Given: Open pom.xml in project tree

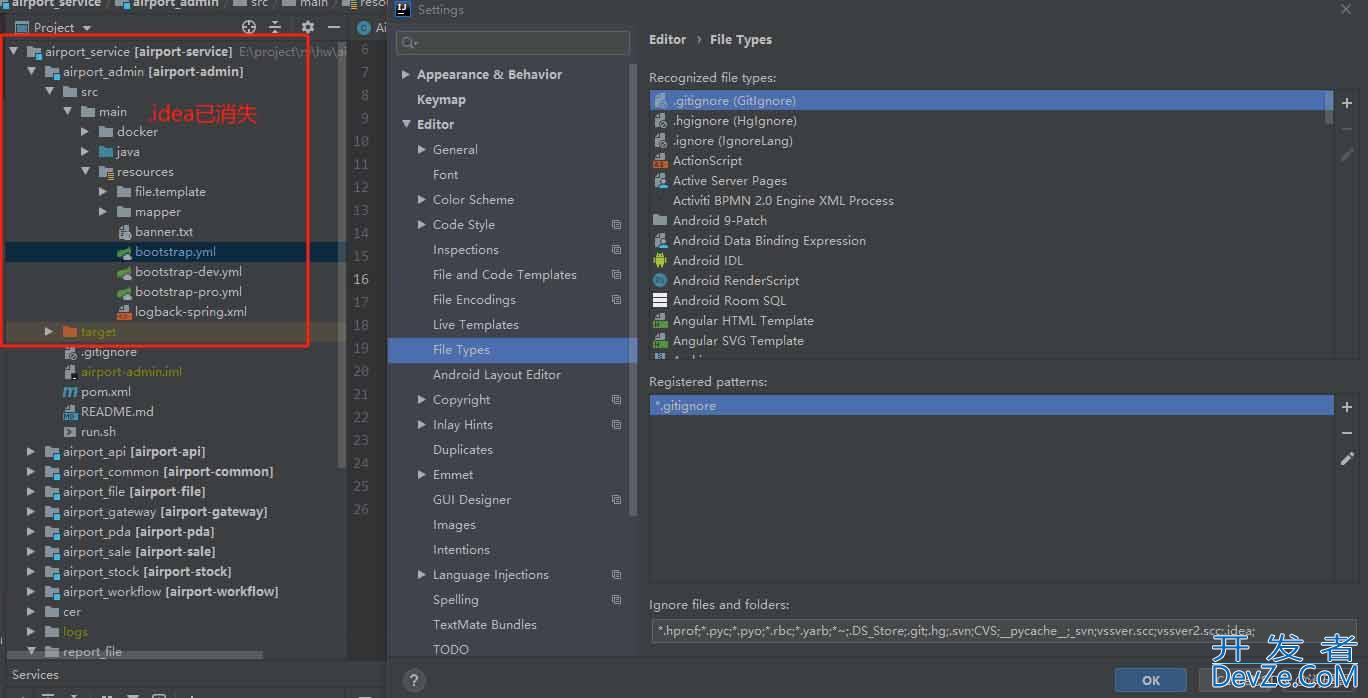Looking at the screenshot, I should pyautogui.click(x=106, y=392).
